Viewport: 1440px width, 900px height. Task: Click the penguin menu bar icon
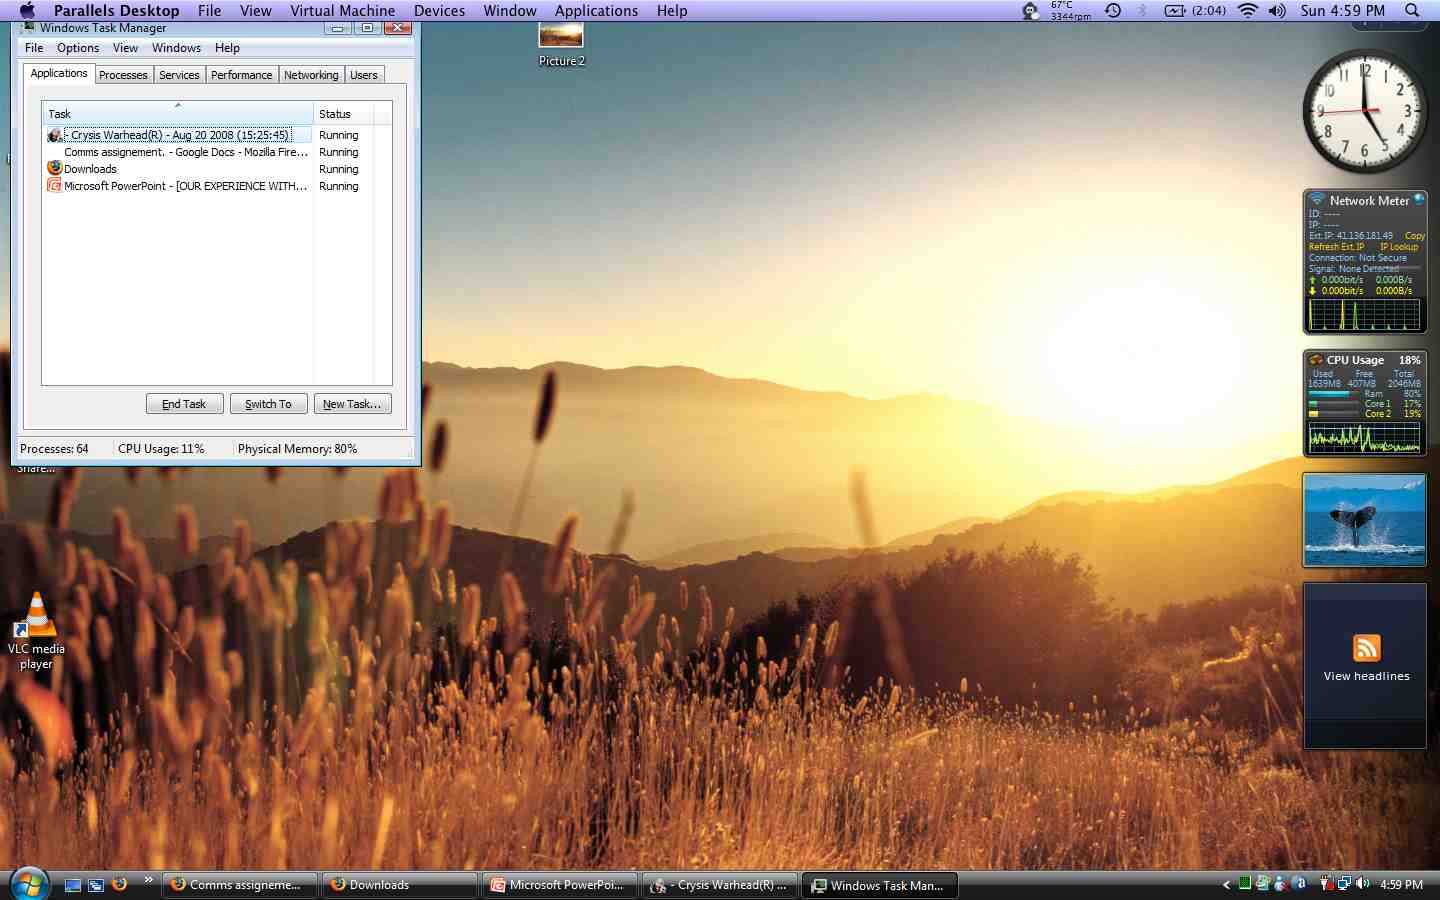[1031, 10]
